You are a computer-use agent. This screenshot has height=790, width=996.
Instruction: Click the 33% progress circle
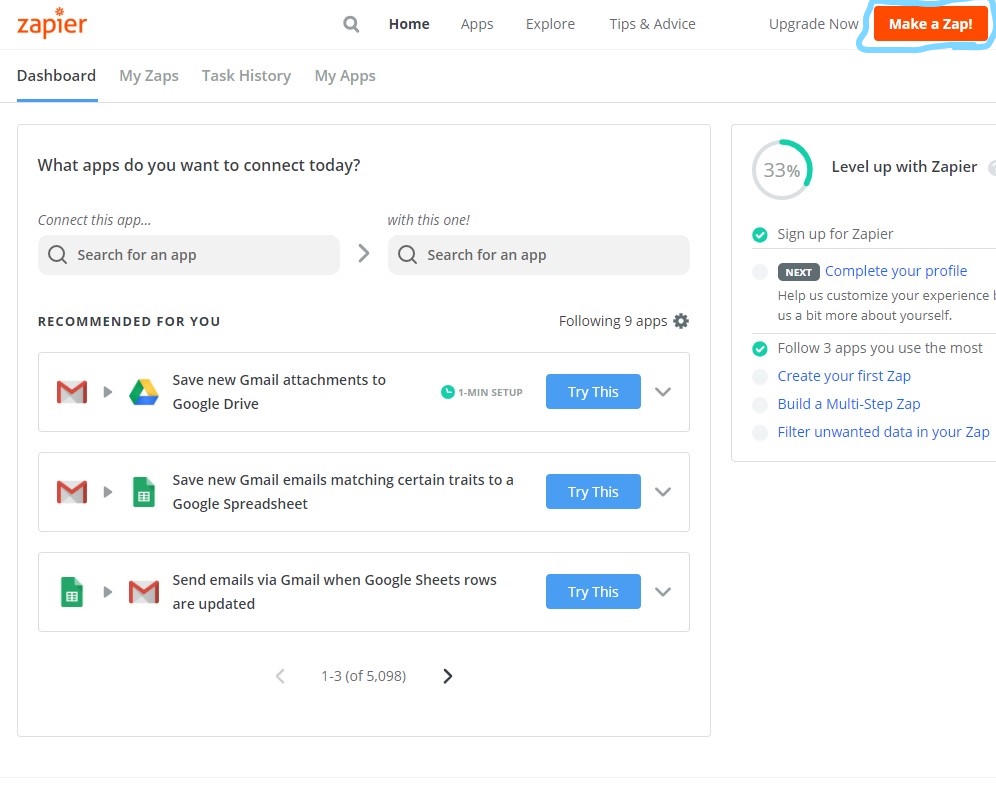[x=782, y=170]
